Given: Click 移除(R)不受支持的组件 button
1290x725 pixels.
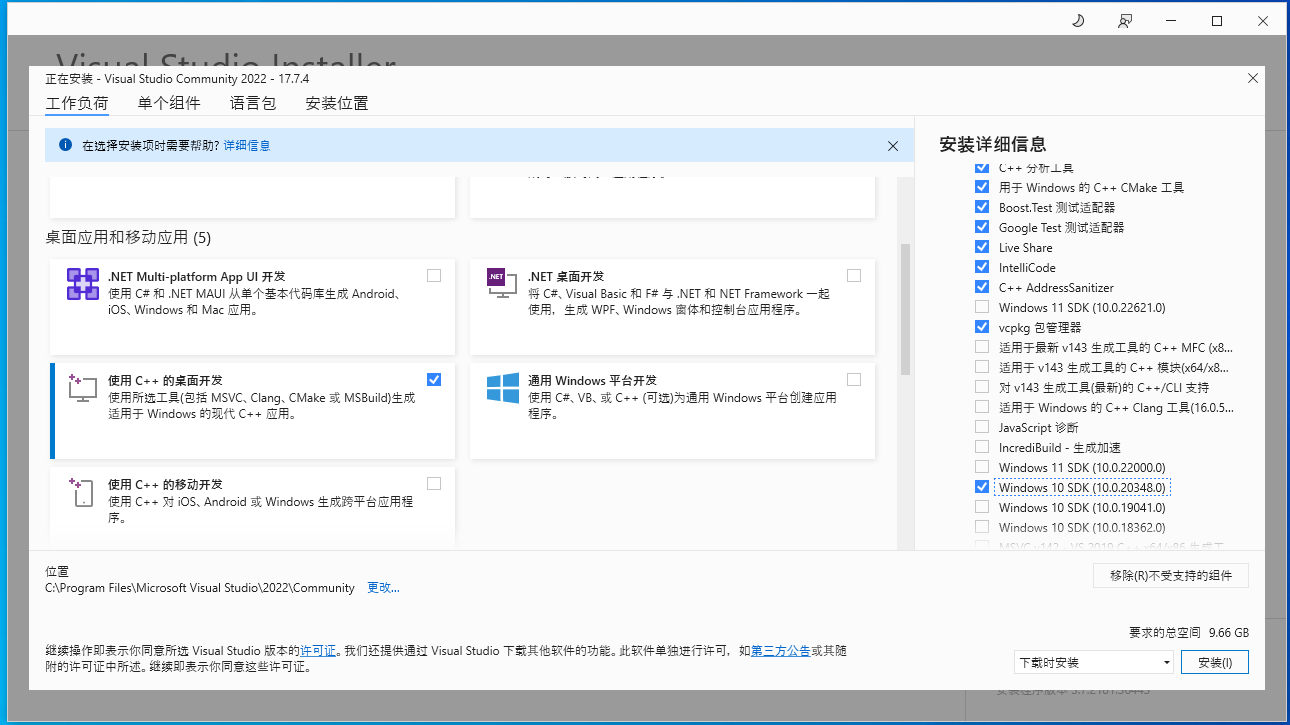Looking at the screenshot, I should tap(1171, 575).
